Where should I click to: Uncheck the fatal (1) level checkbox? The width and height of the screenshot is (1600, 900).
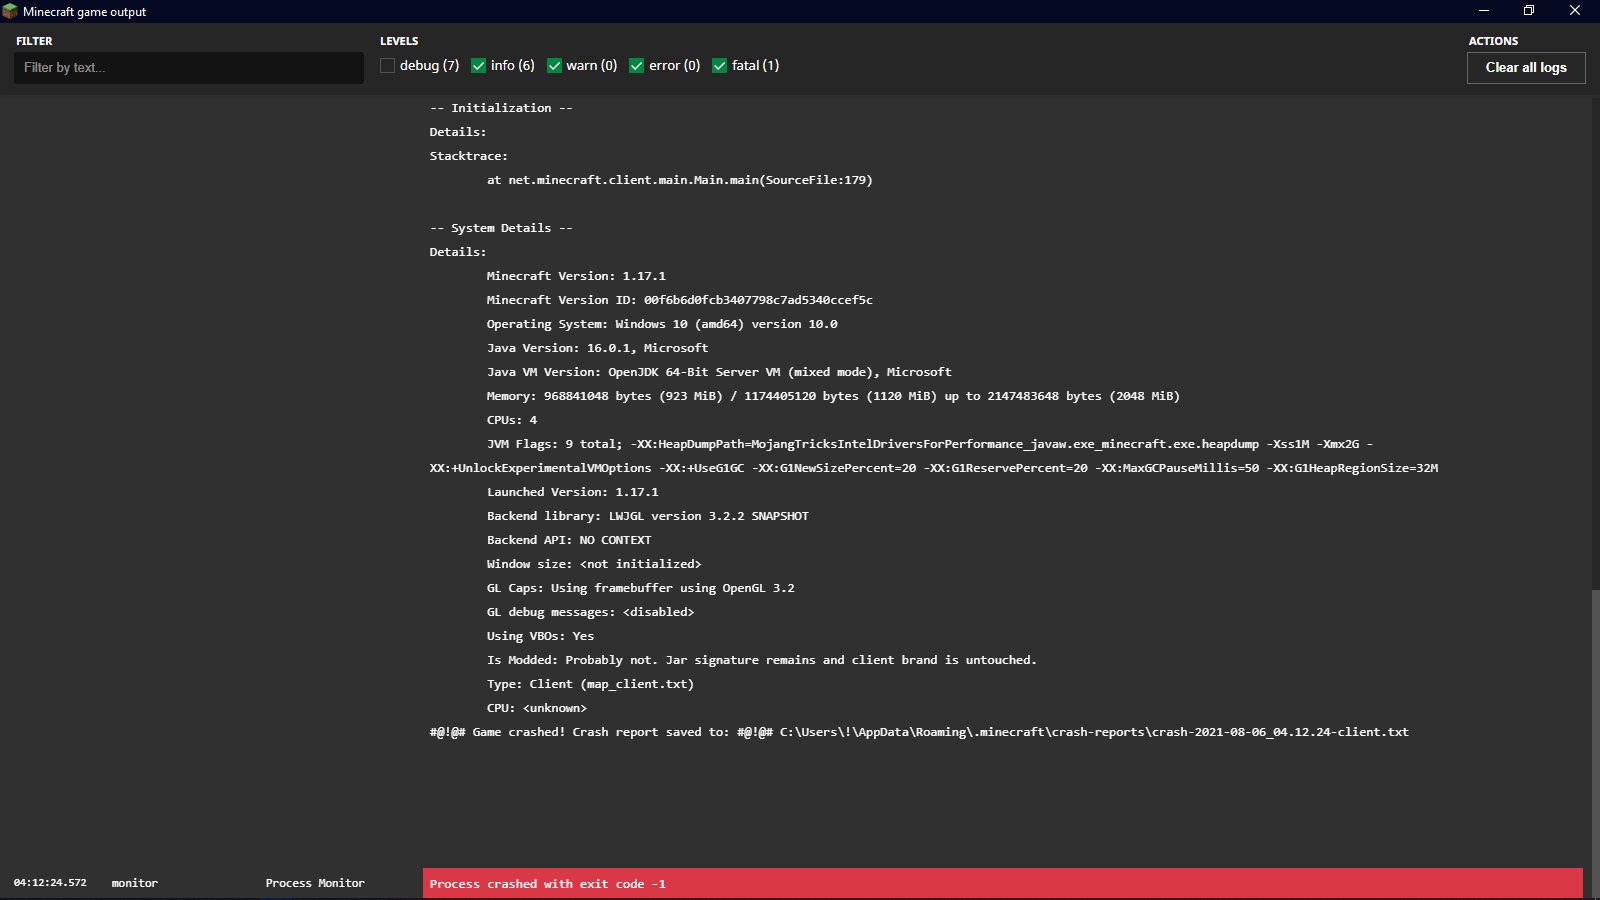click(x=719, y=66)
